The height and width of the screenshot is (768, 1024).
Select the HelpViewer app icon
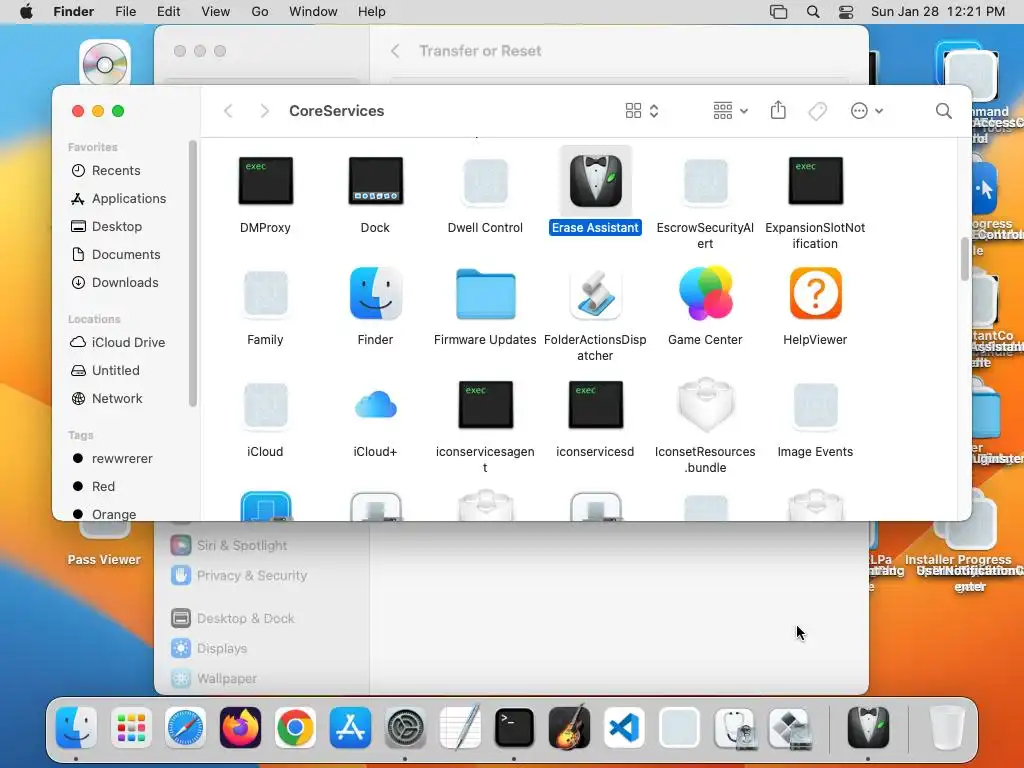[x=816, y=293]
